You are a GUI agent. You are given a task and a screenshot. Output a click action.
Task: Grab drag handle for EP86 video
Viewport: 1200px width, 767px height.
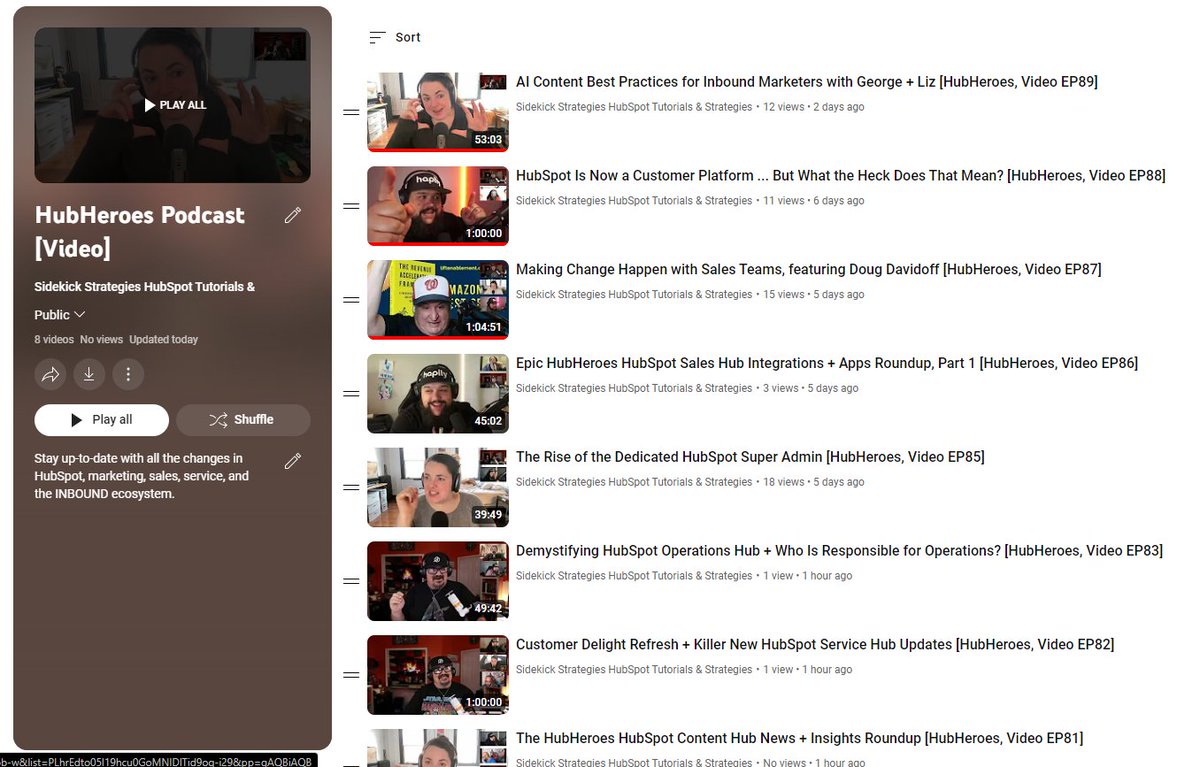(x=351, y=394)
